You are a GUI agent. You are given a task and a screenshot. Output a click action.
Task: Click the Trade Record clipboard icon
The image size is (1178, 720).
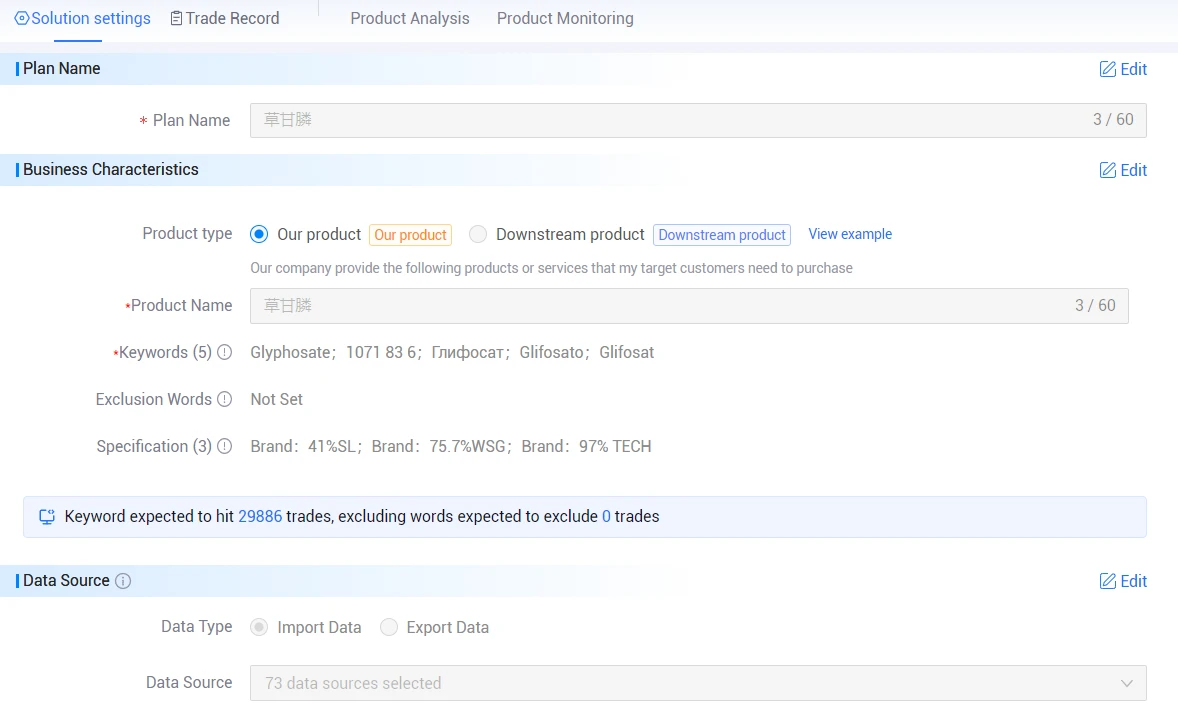point(176,18)
